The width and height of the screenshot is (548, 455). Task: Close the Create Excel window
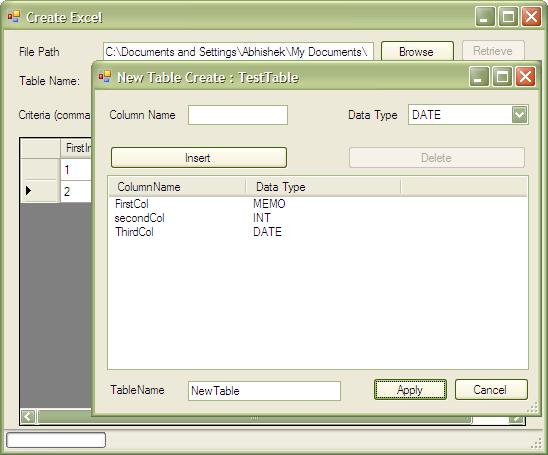point(531,16)
